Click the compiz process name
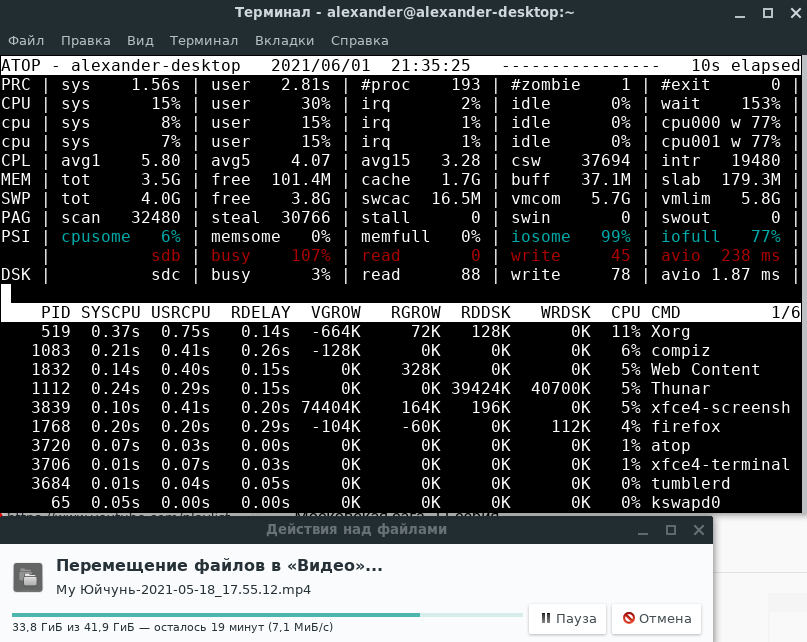 pos(680,351)
